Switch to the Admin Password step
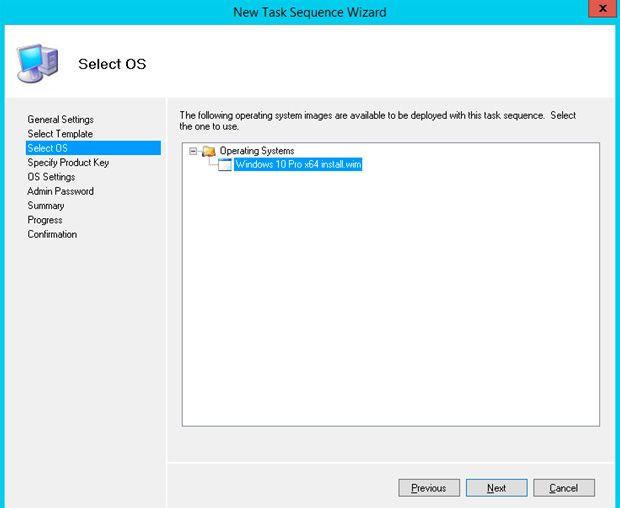 60,191
